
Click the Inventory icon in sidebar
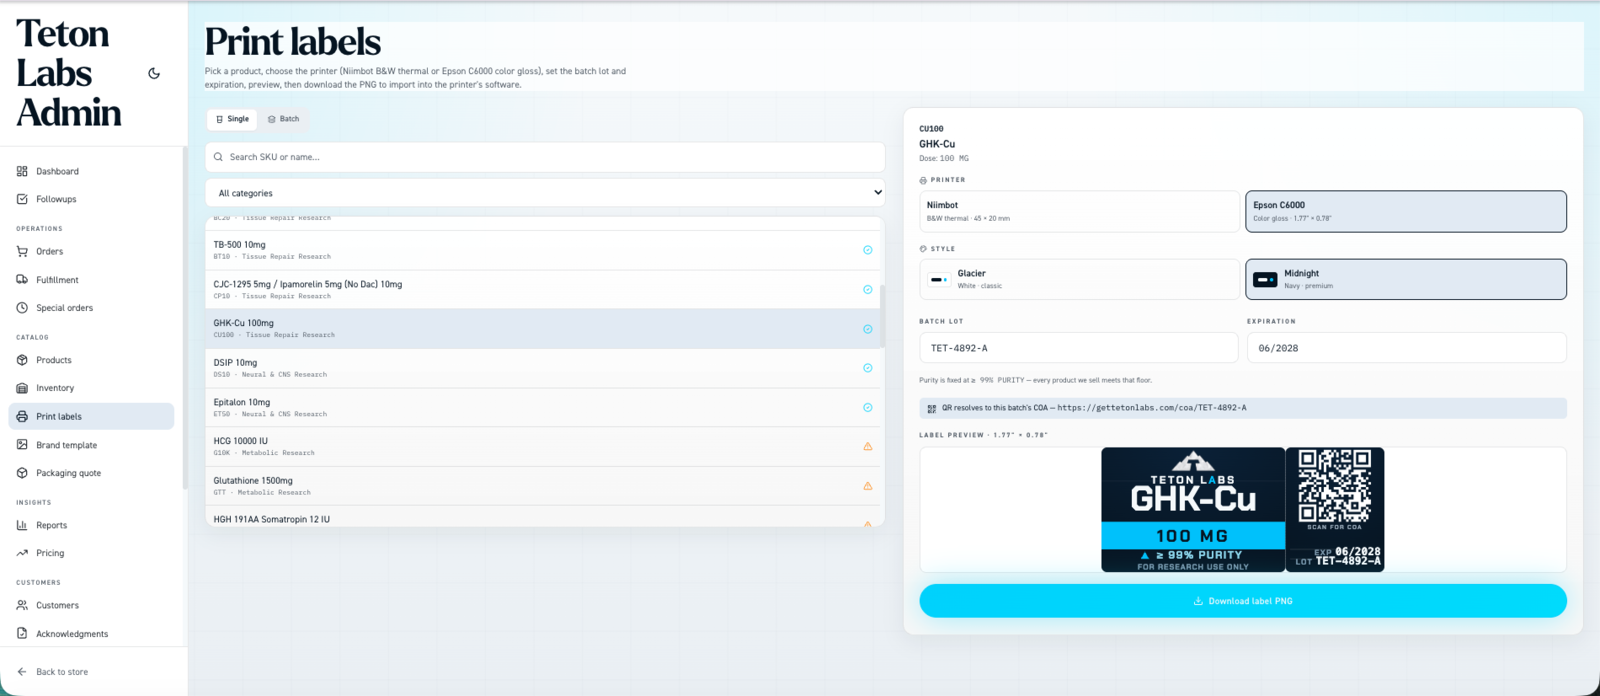tap(22, 388)
